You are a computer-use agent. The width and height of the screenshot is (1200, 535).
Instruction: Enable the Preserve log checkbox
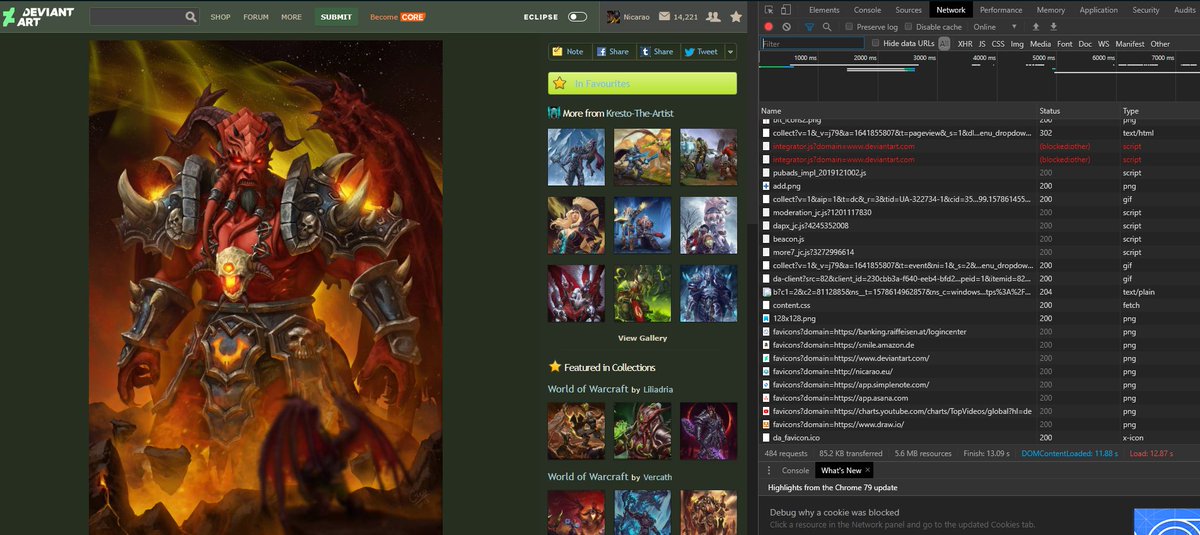[x=851, y=27]
